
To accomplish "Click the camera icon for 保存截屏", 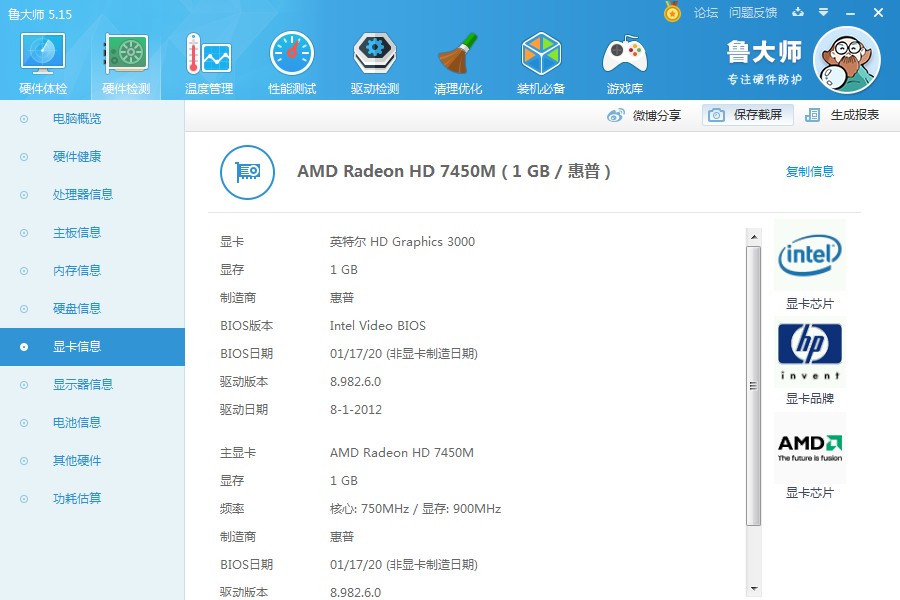I will tap(716, 115).
